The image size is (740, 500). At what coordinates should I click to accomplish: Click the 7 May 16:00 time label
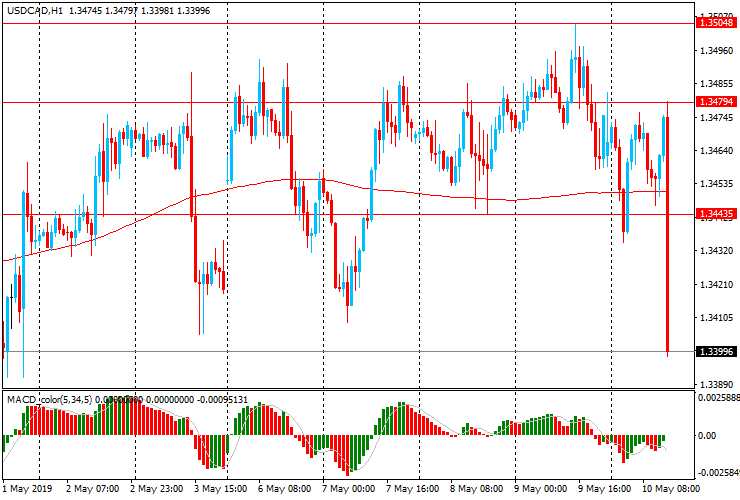412,489
